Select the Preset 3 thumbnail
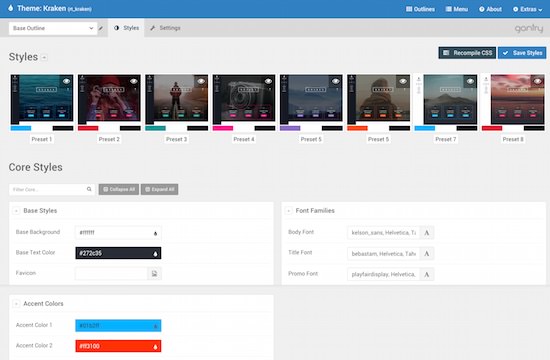550x360 pixels. 176,102
